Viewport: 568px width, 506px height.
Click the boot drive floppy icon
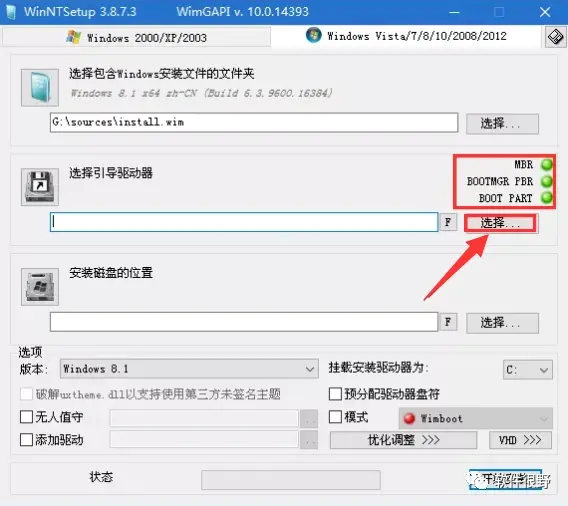pos(40,187)
